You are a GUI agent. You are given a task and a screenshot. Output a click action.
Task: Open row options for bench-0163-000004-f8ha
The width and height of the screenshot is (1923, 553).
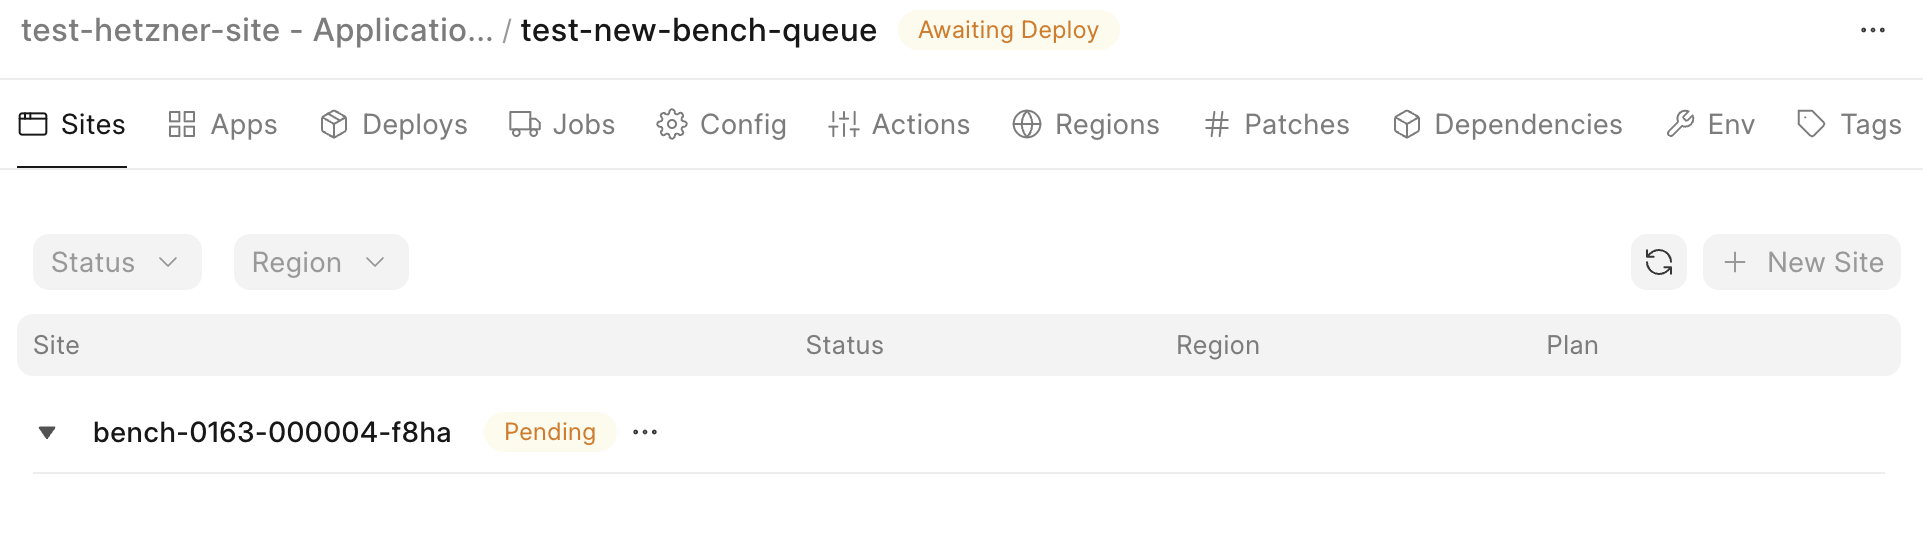pyautogui.click(x=645, y=432)
